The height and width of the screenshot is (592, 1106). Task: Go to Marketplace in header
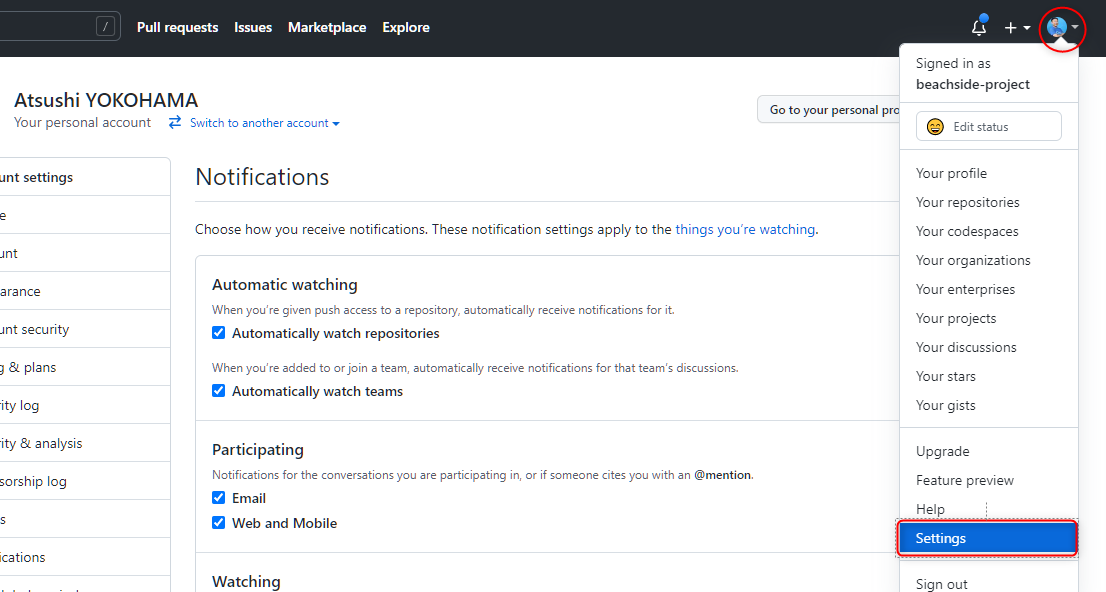327,27
